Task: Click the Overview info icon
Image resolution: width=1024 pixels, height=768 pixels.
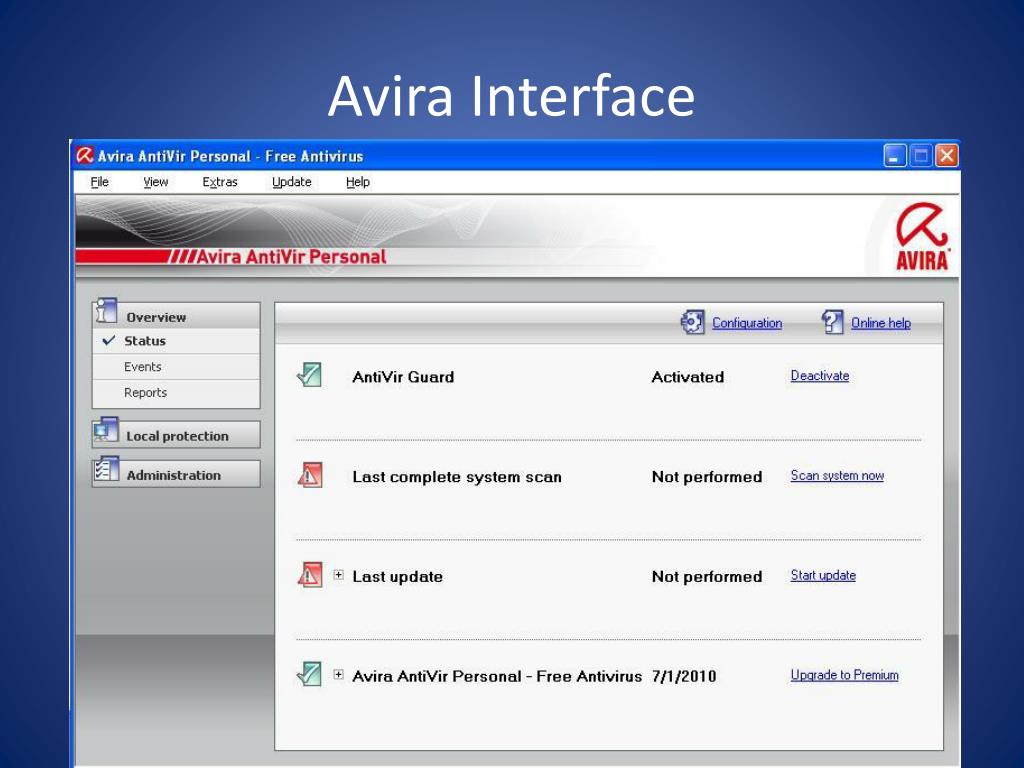Action: tap(106, 311)
